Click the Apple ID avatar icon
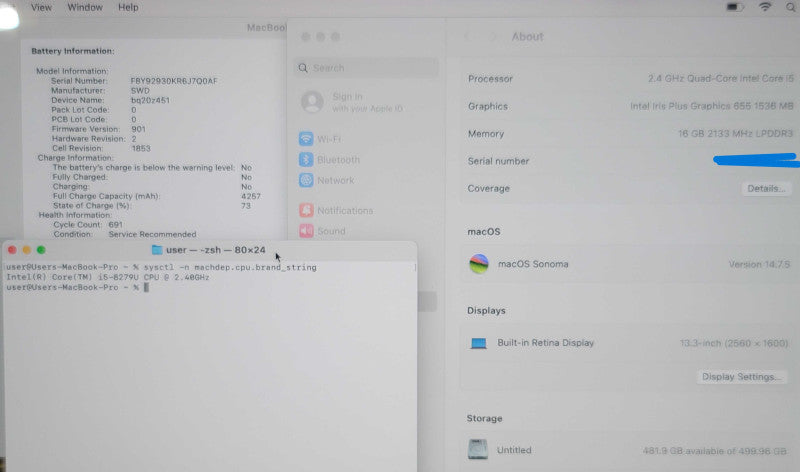The height and width of the screenshot is (472, 800). click(312, 102)
